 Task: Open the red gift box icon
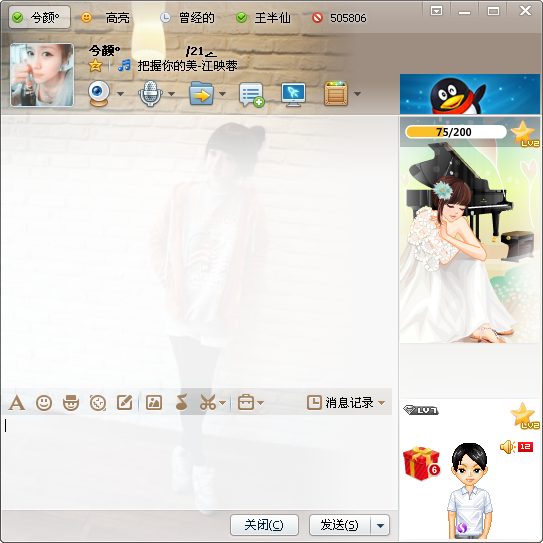421,464
